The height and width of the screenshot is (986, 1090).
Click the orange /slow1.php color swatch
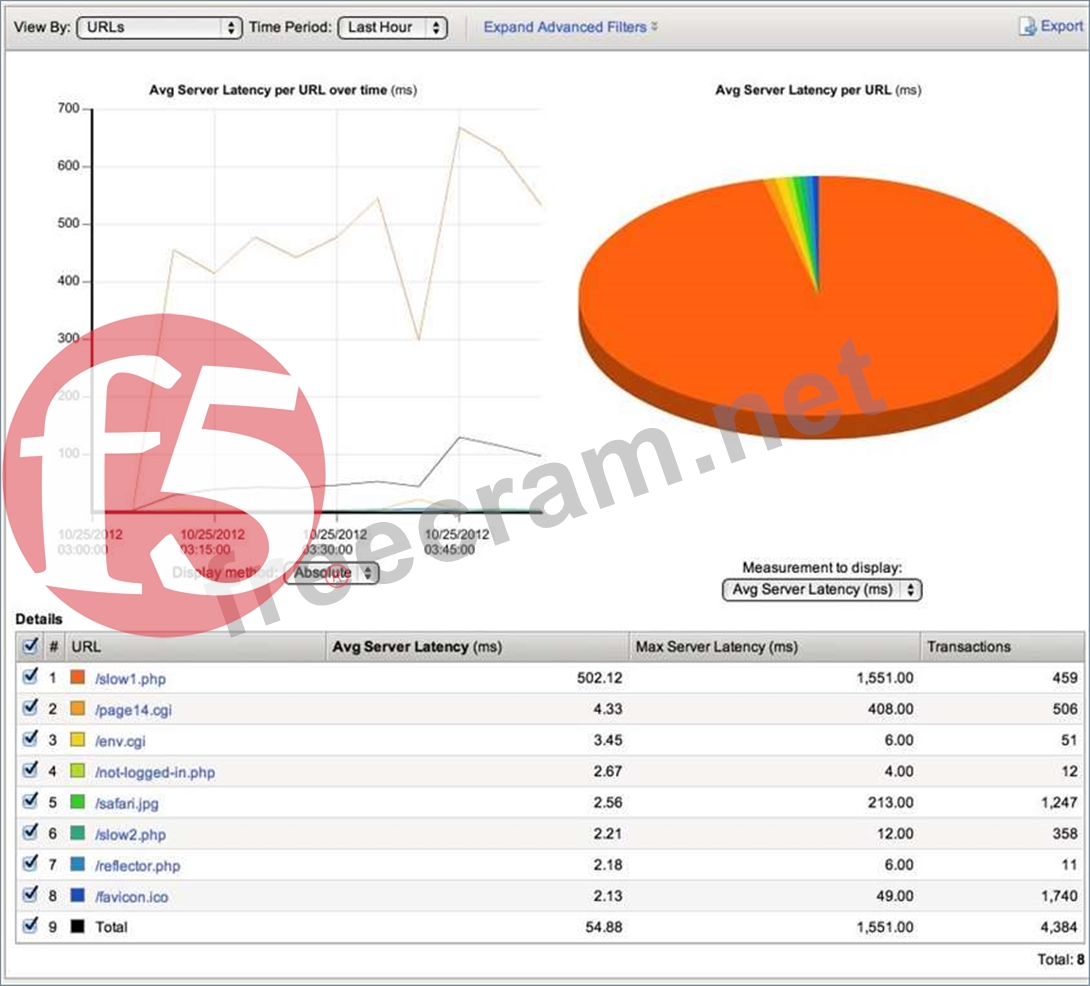coord(78,677)
